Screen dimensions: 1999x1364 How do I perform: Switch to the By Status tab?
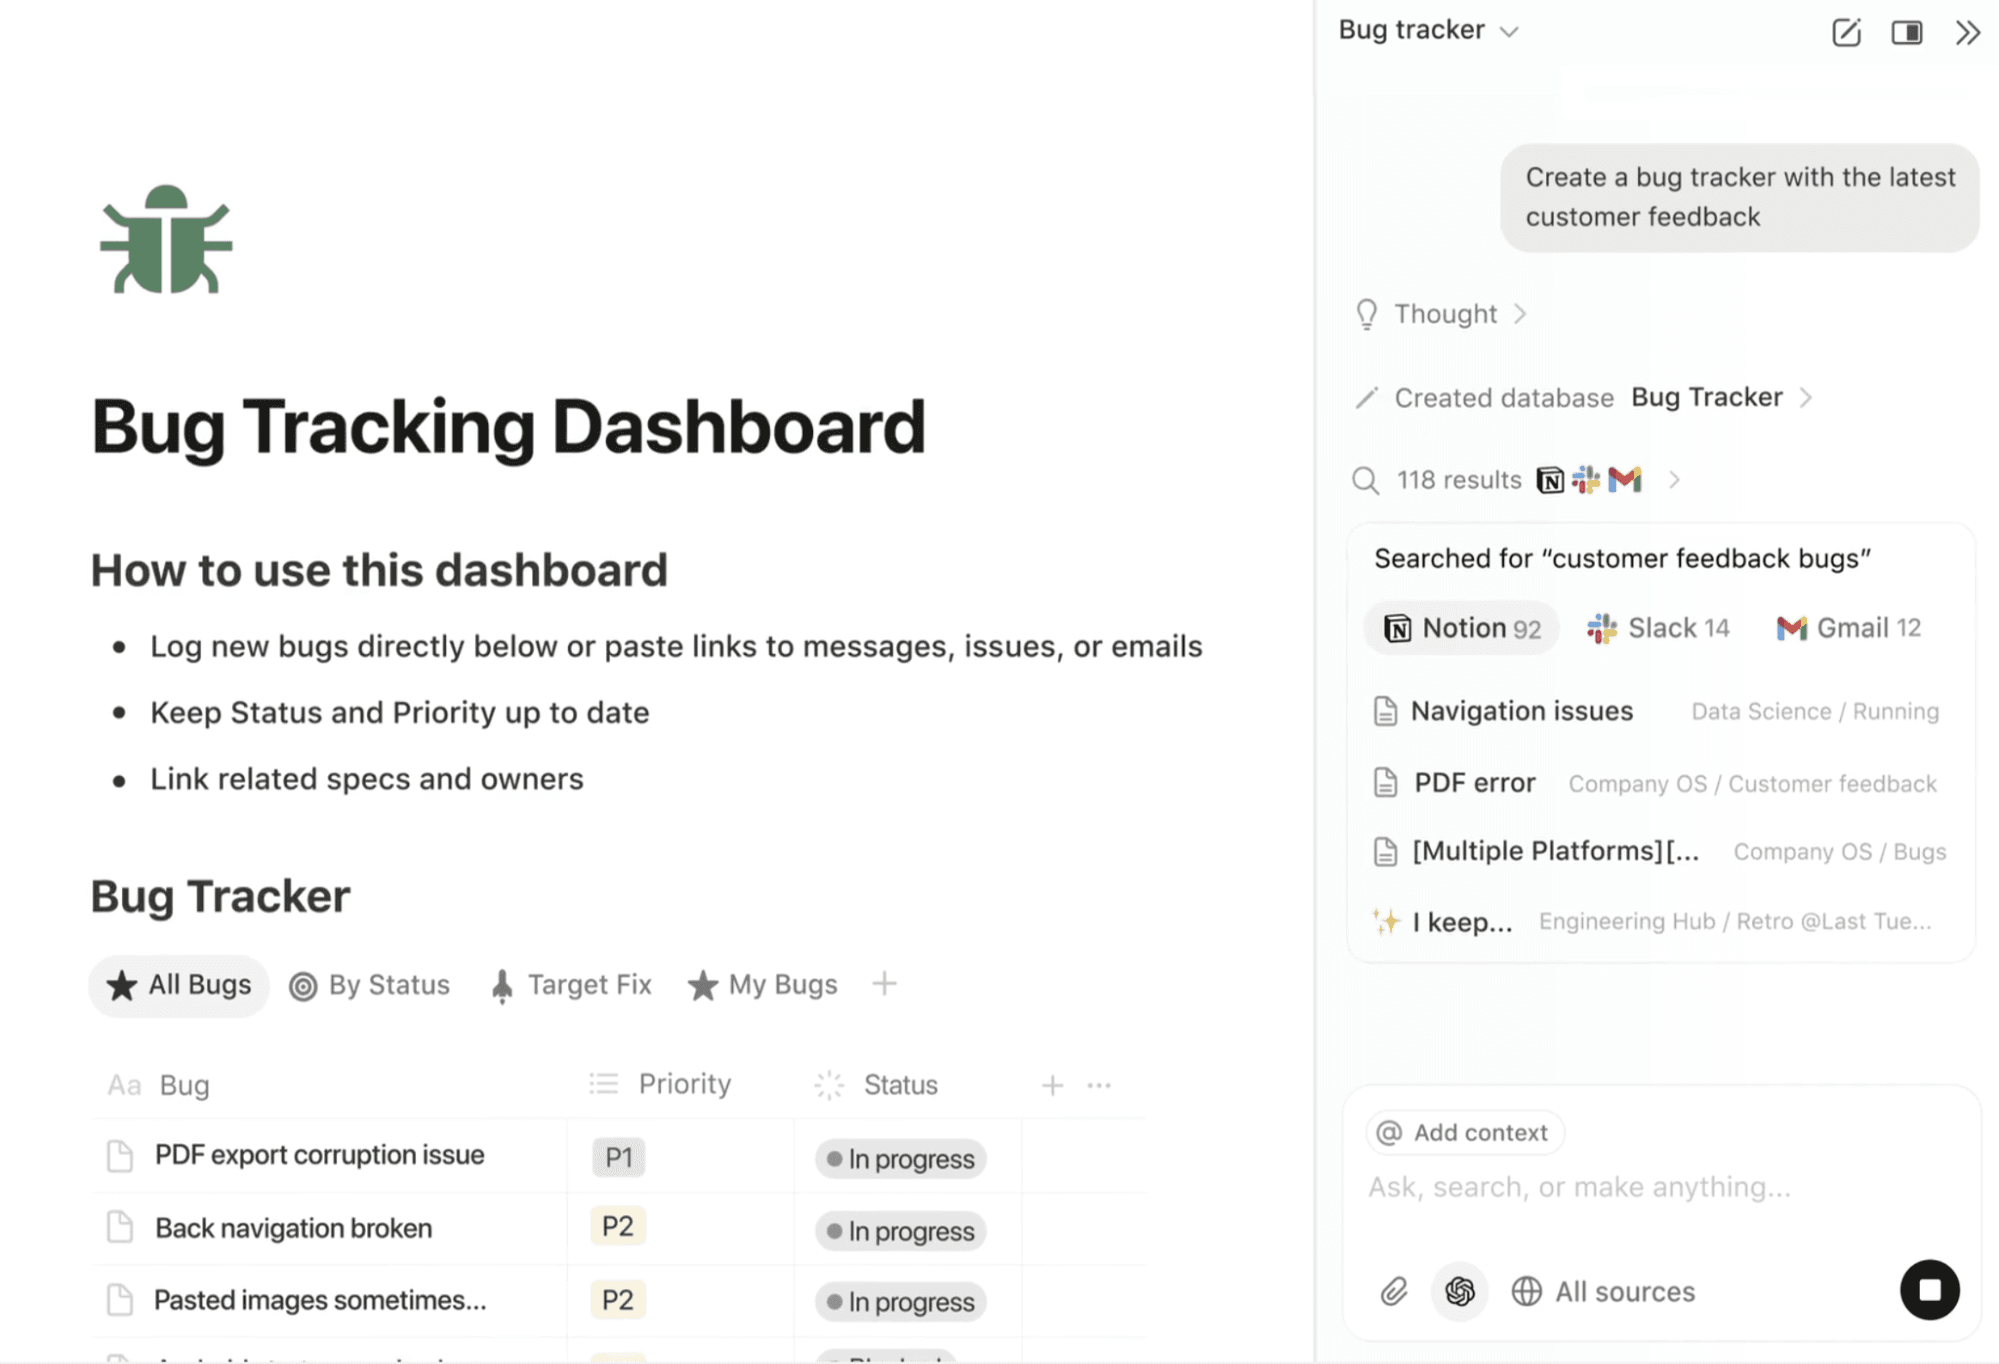point(370,985)
